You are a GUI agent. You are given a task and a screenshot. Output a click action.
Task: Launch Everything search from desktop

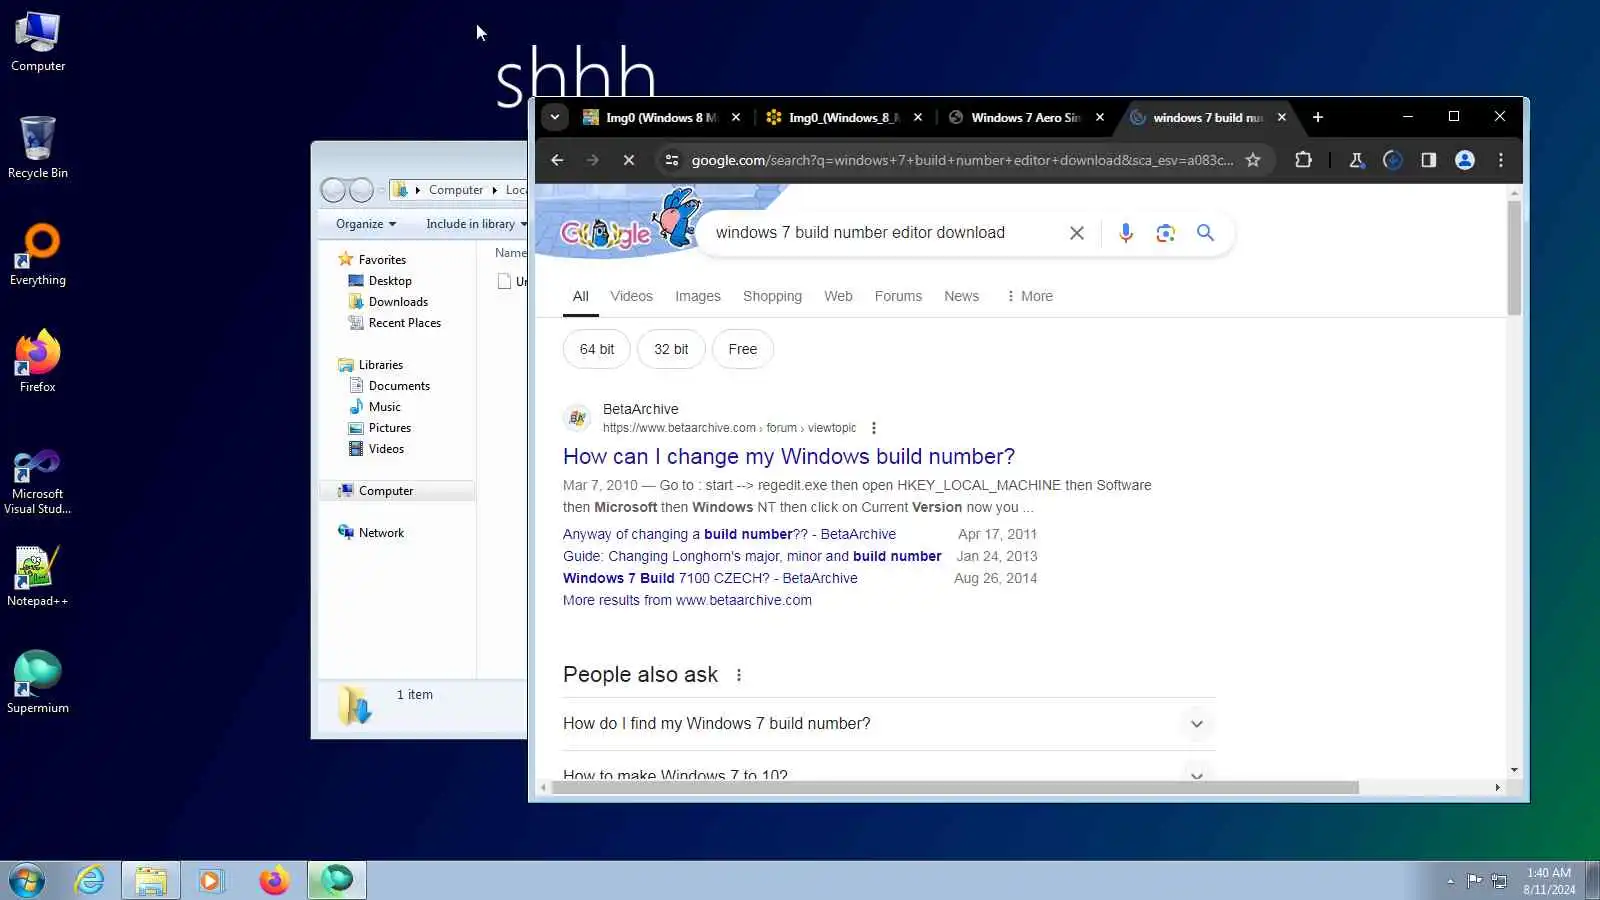(x=38, y=255)
